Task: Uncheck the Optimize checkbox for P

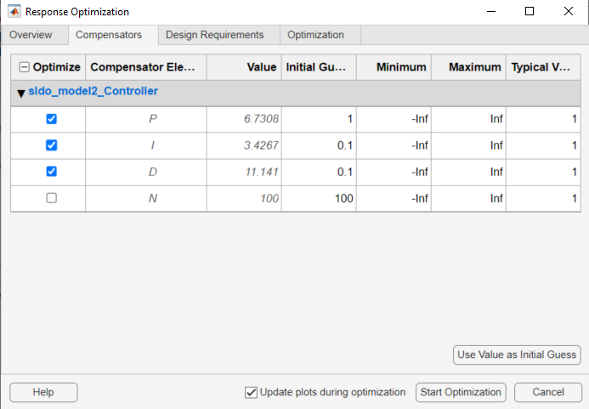Action: pyautogui.click(x=51, y=119)
